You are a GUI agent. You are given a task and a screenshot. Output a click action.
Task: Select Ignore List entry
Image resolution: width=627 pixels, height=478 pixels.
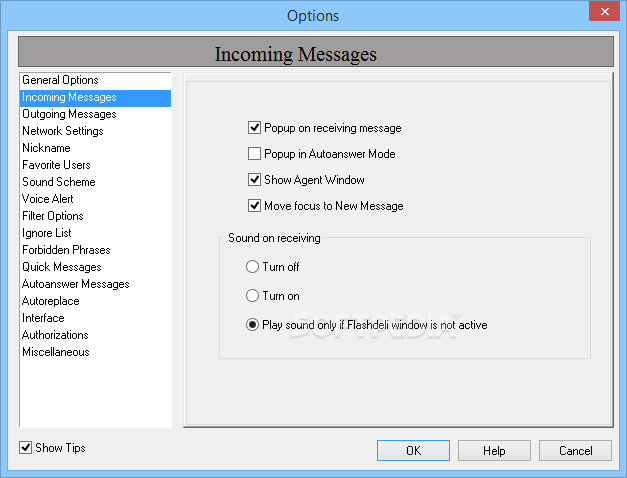click(x=95, y=233)
